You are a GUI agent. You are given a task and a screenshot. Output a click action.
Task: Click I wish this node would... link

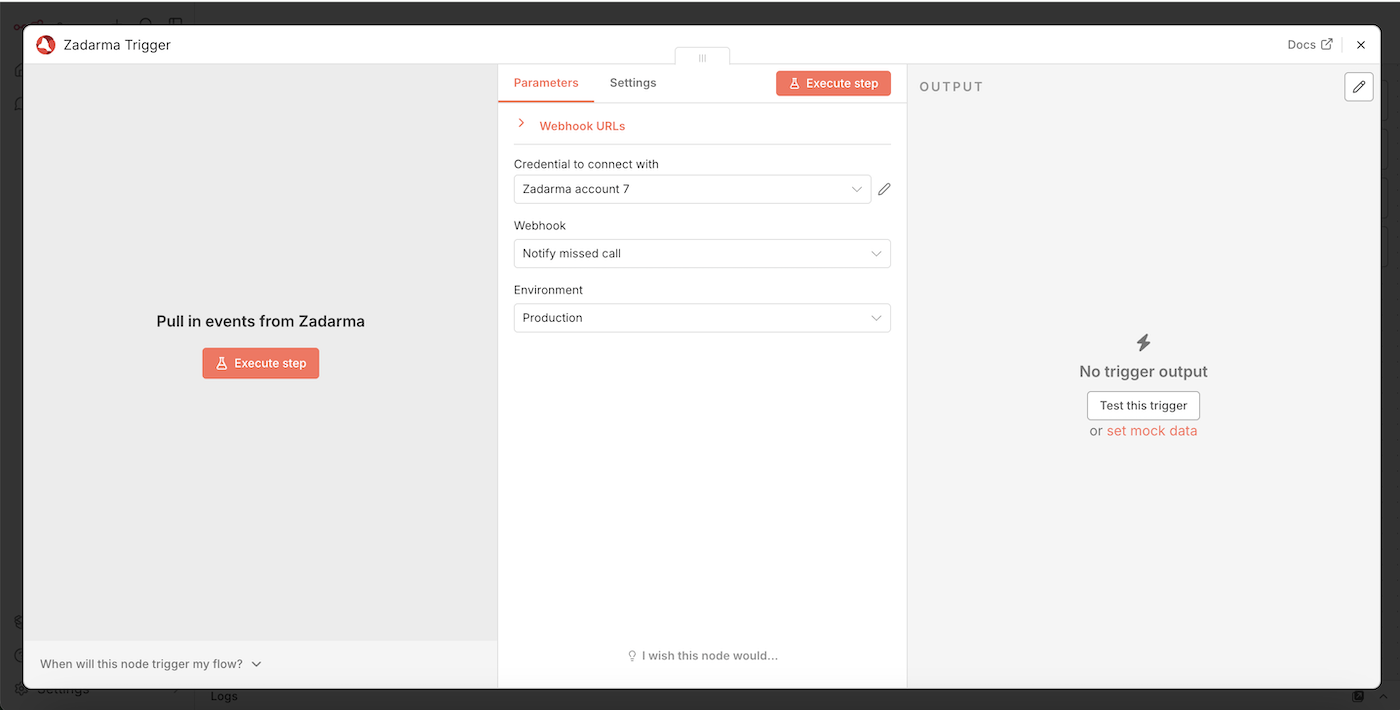point(702,656)
